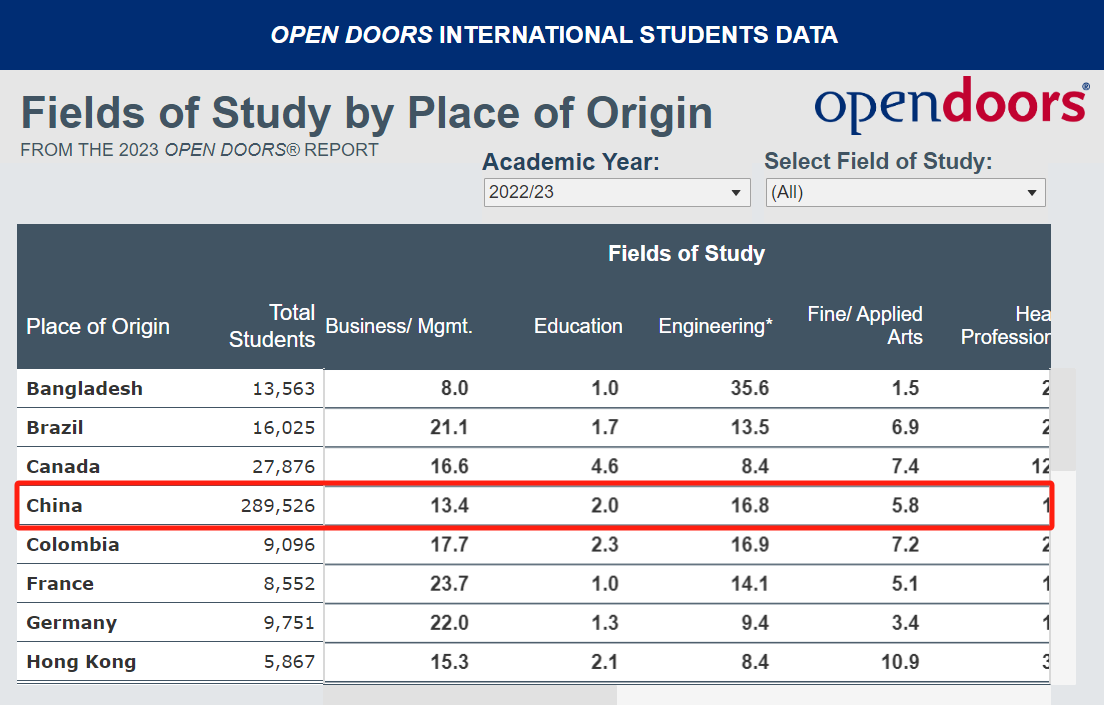Click the Open Doors International Students Data banner

[554, 35]
